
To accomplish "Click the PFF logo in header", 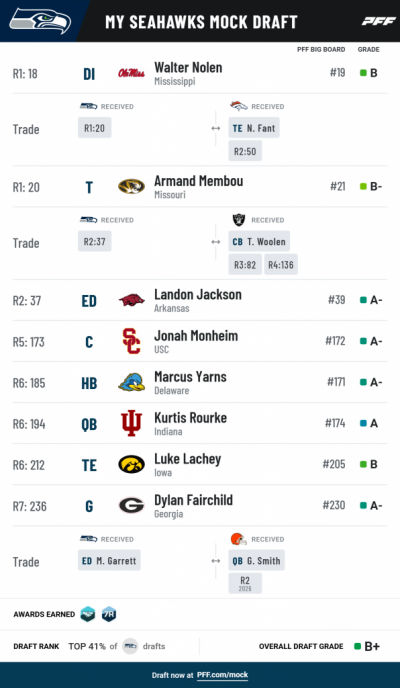I will point(379,21).
